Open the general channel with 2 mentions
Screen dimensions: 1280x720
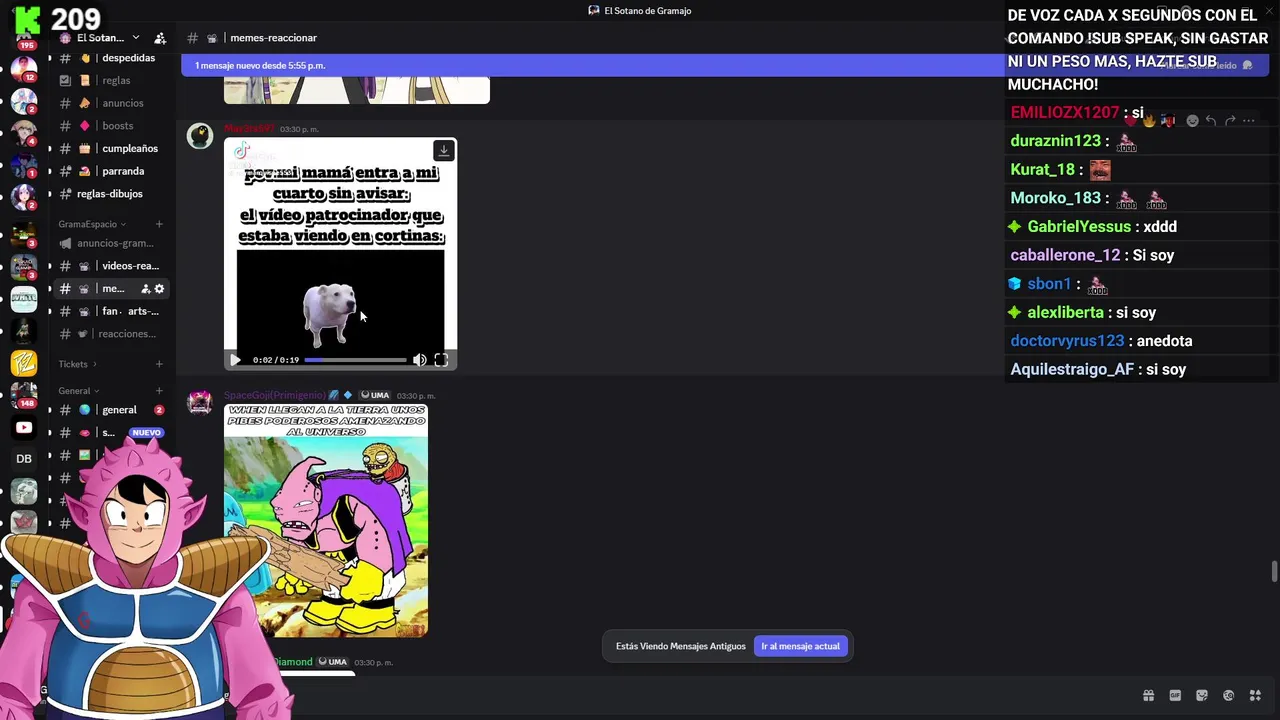coord(110,410)
